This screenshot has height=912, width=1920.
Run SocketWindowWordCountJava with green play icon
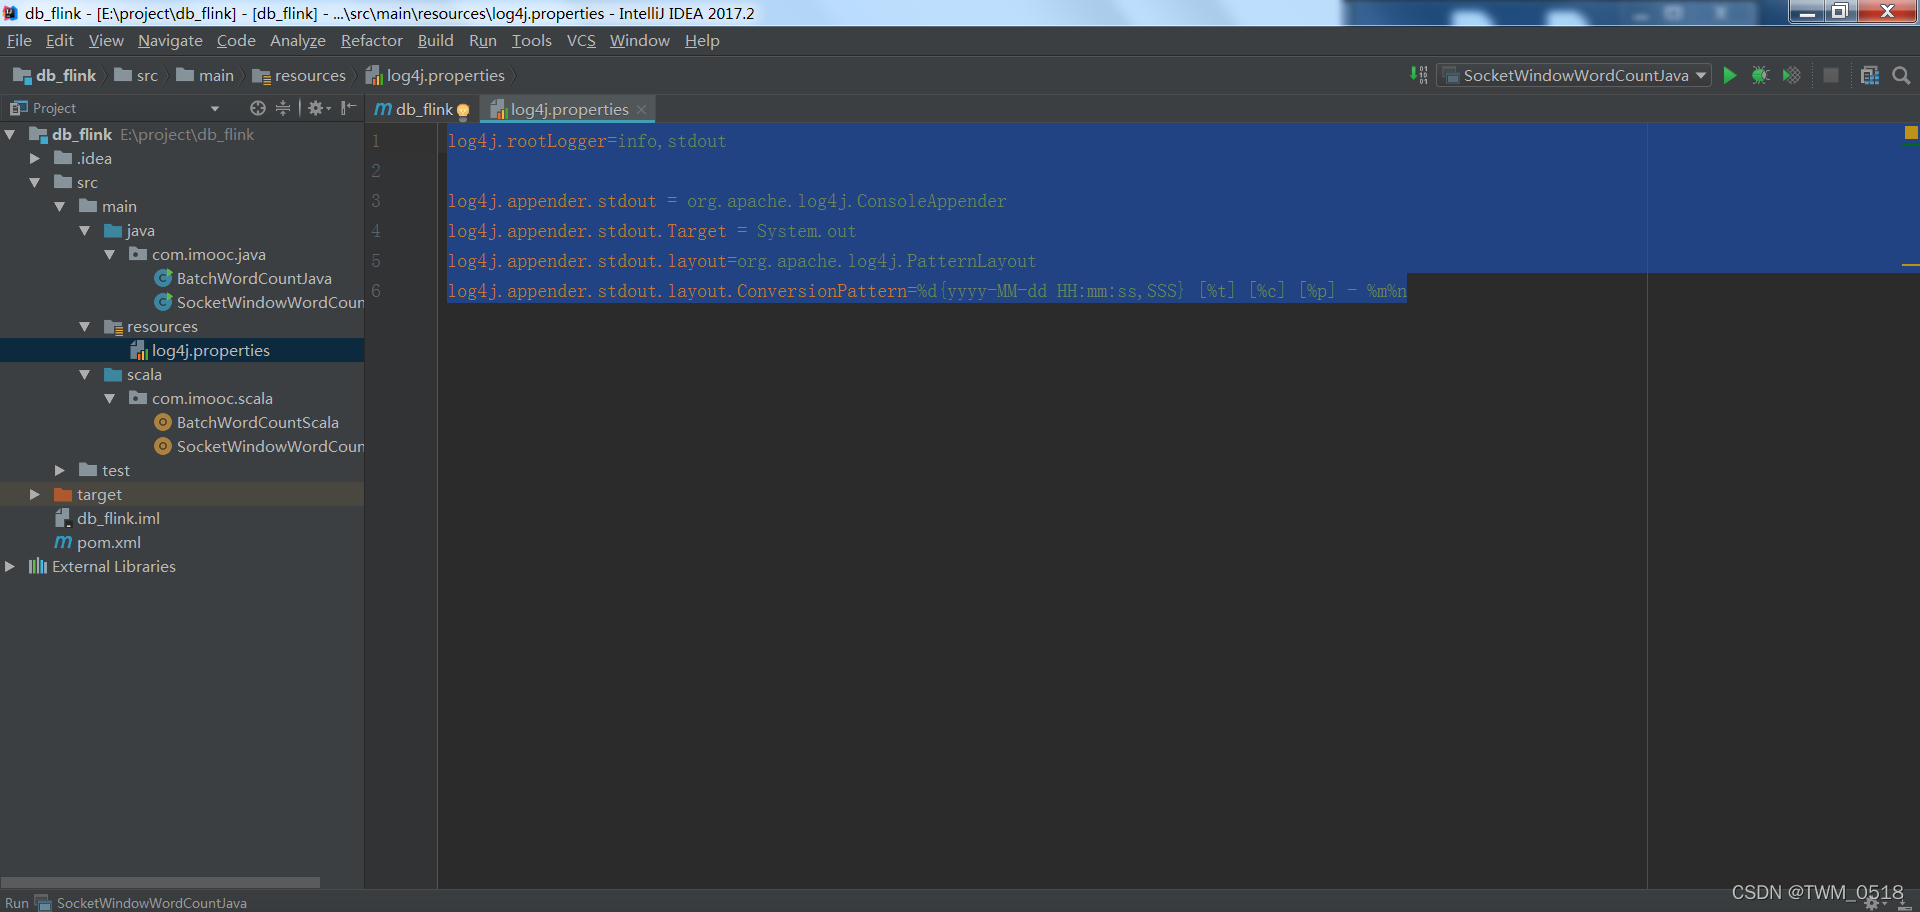tap(1730, 75)
